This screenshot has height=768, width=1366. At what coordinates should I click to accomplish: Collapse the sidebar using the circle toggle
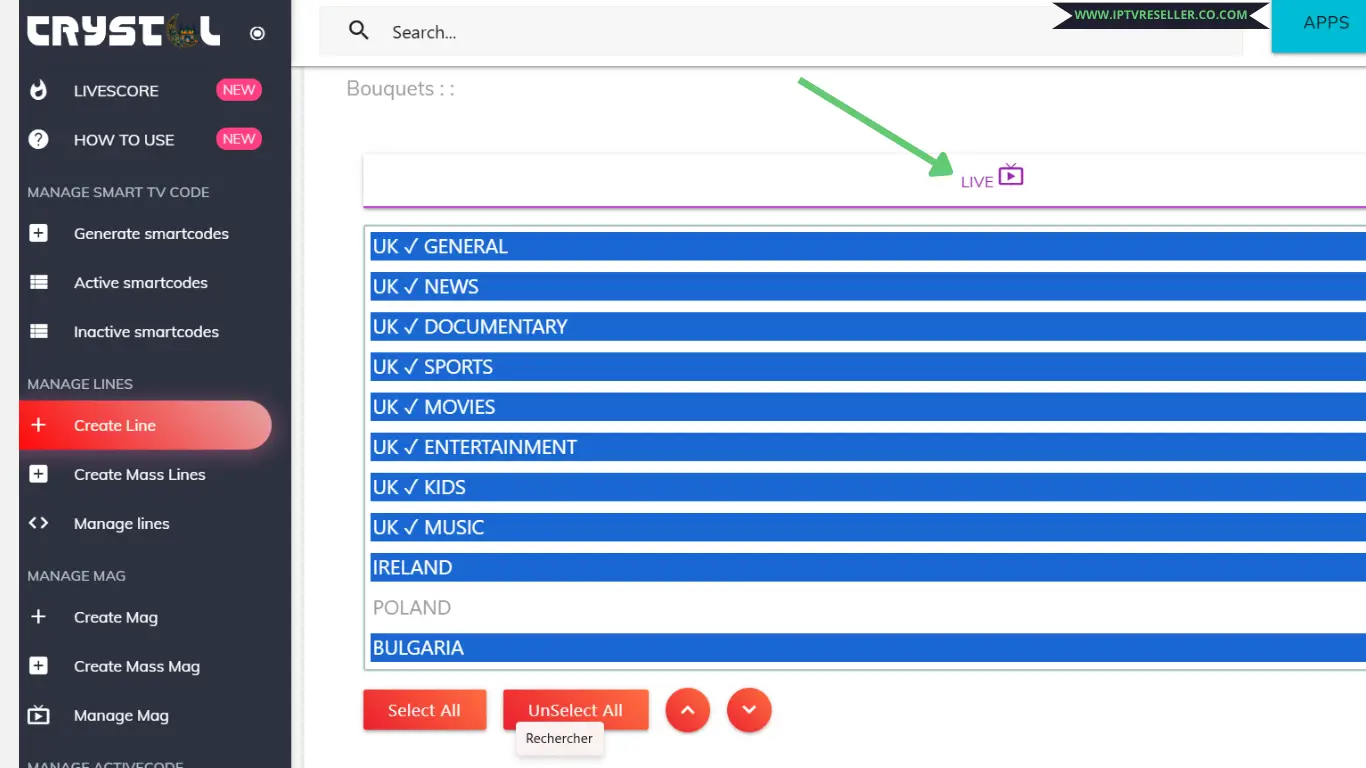[257, 33]
